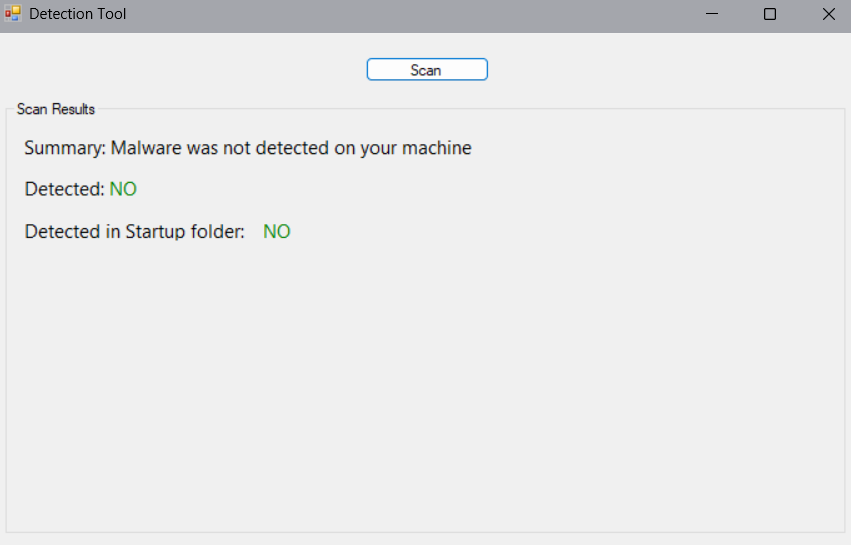Click the green NO beside Startup folder
The height and width of the screenshot is (545, 851).
click(x=277, y=232)
